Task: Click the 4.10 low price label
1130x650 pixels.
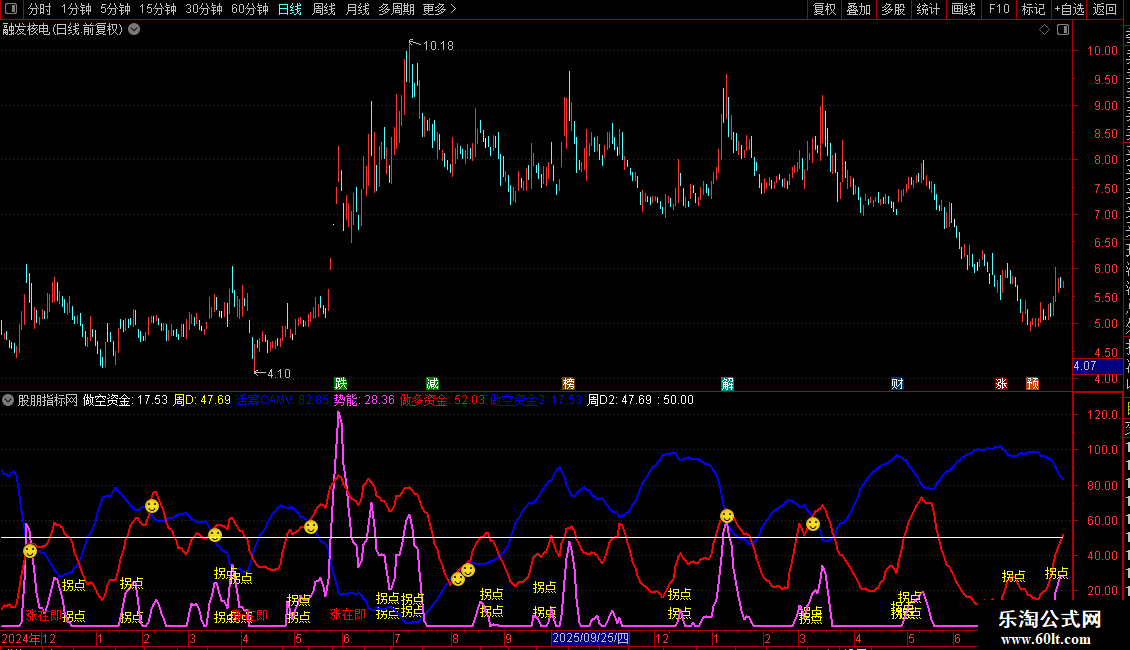Action: [x=279, y=373]
